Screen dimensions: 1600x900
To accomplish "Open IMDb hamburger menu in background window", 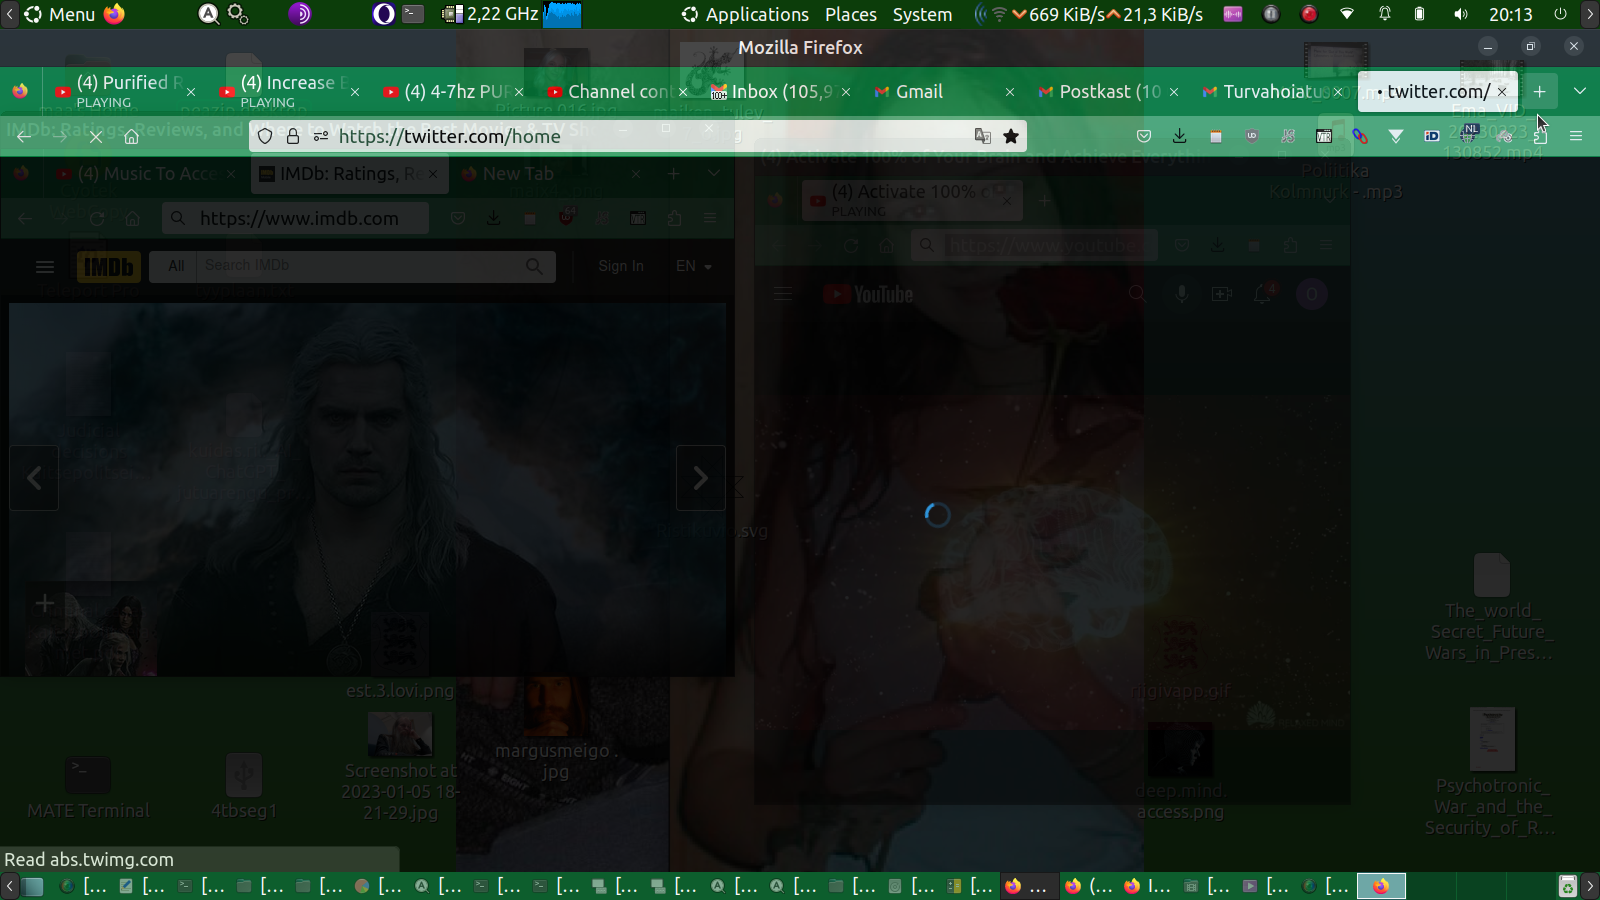I will pyautogui.click(x=45, y=266).
